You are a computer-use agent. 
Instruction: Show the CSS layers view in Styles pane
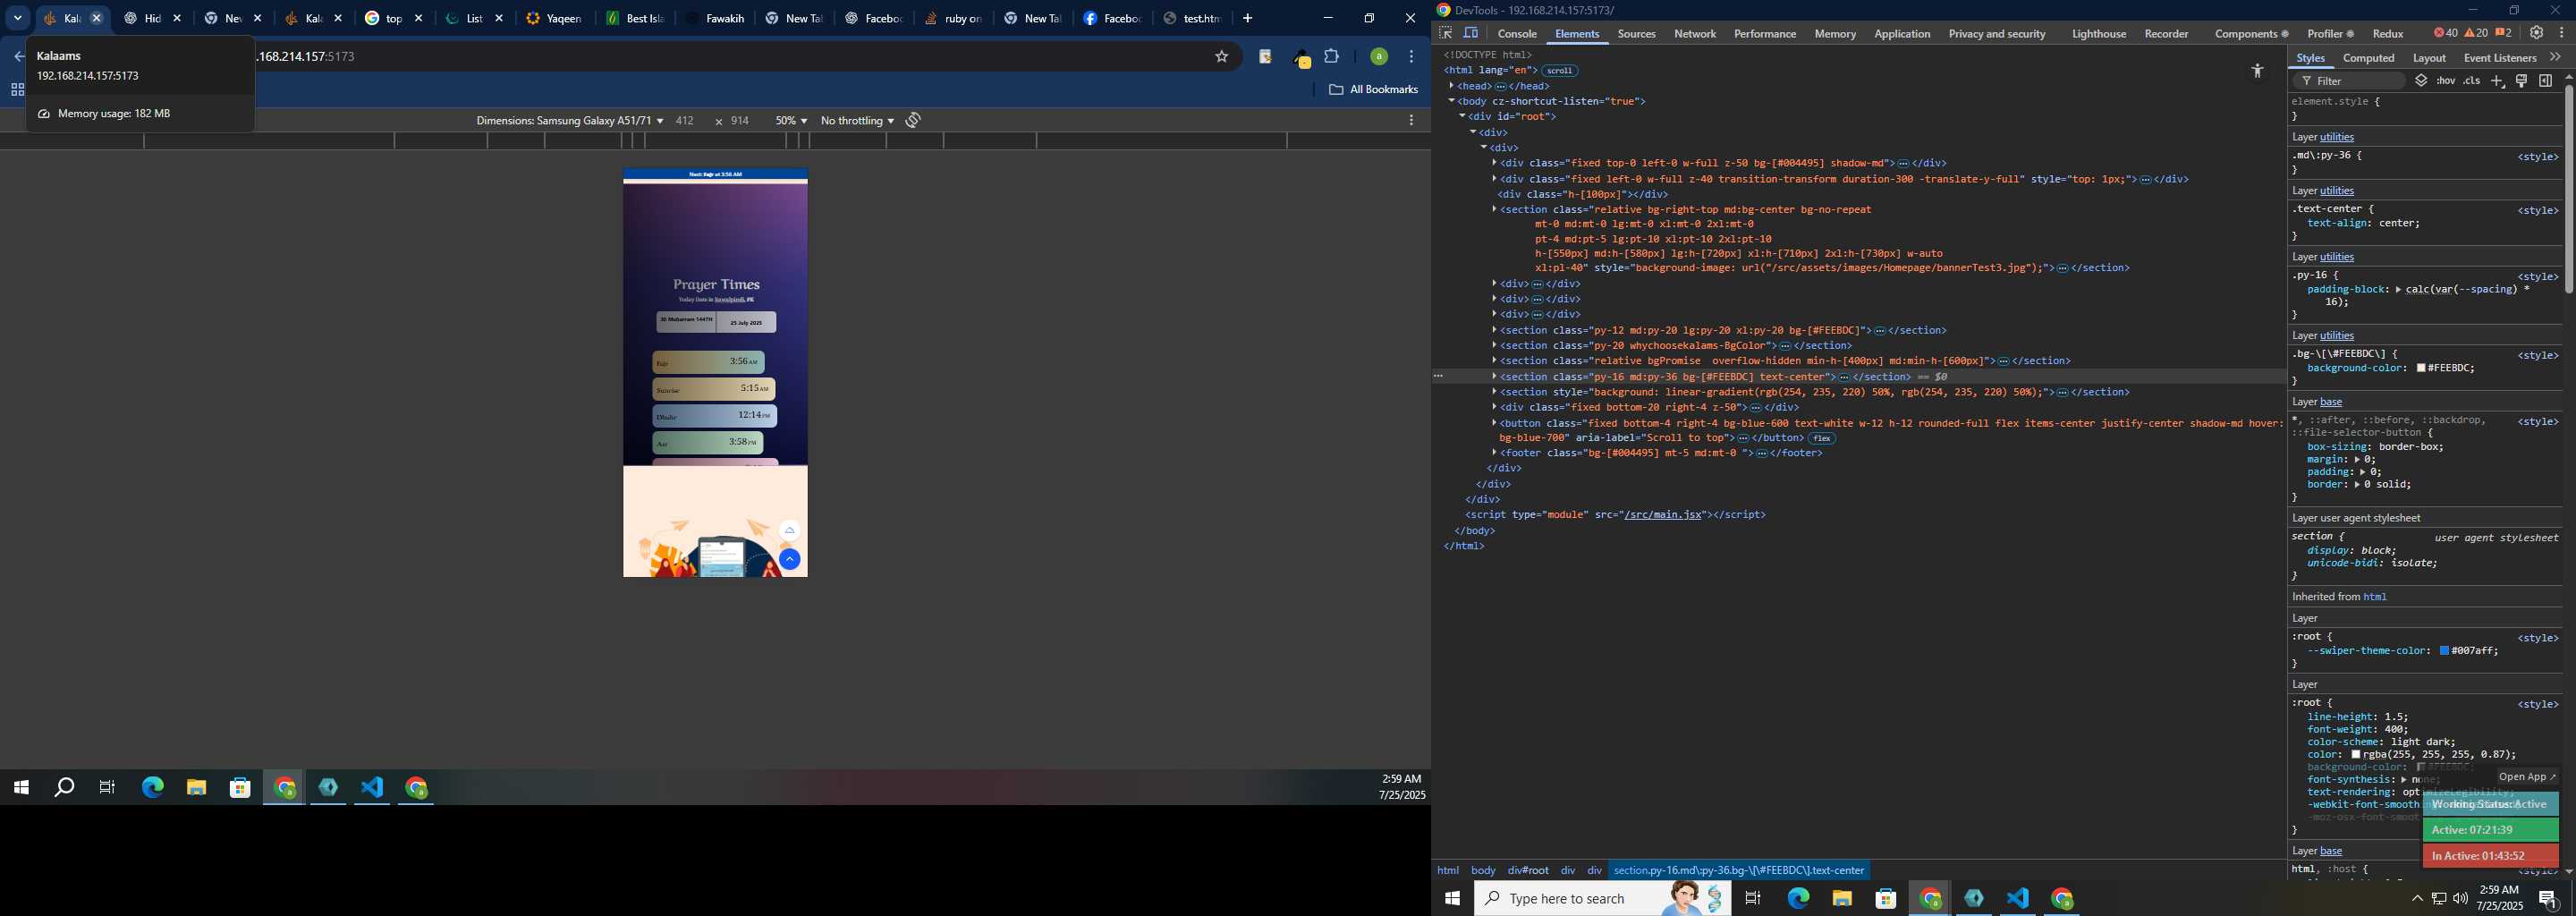2421,81
